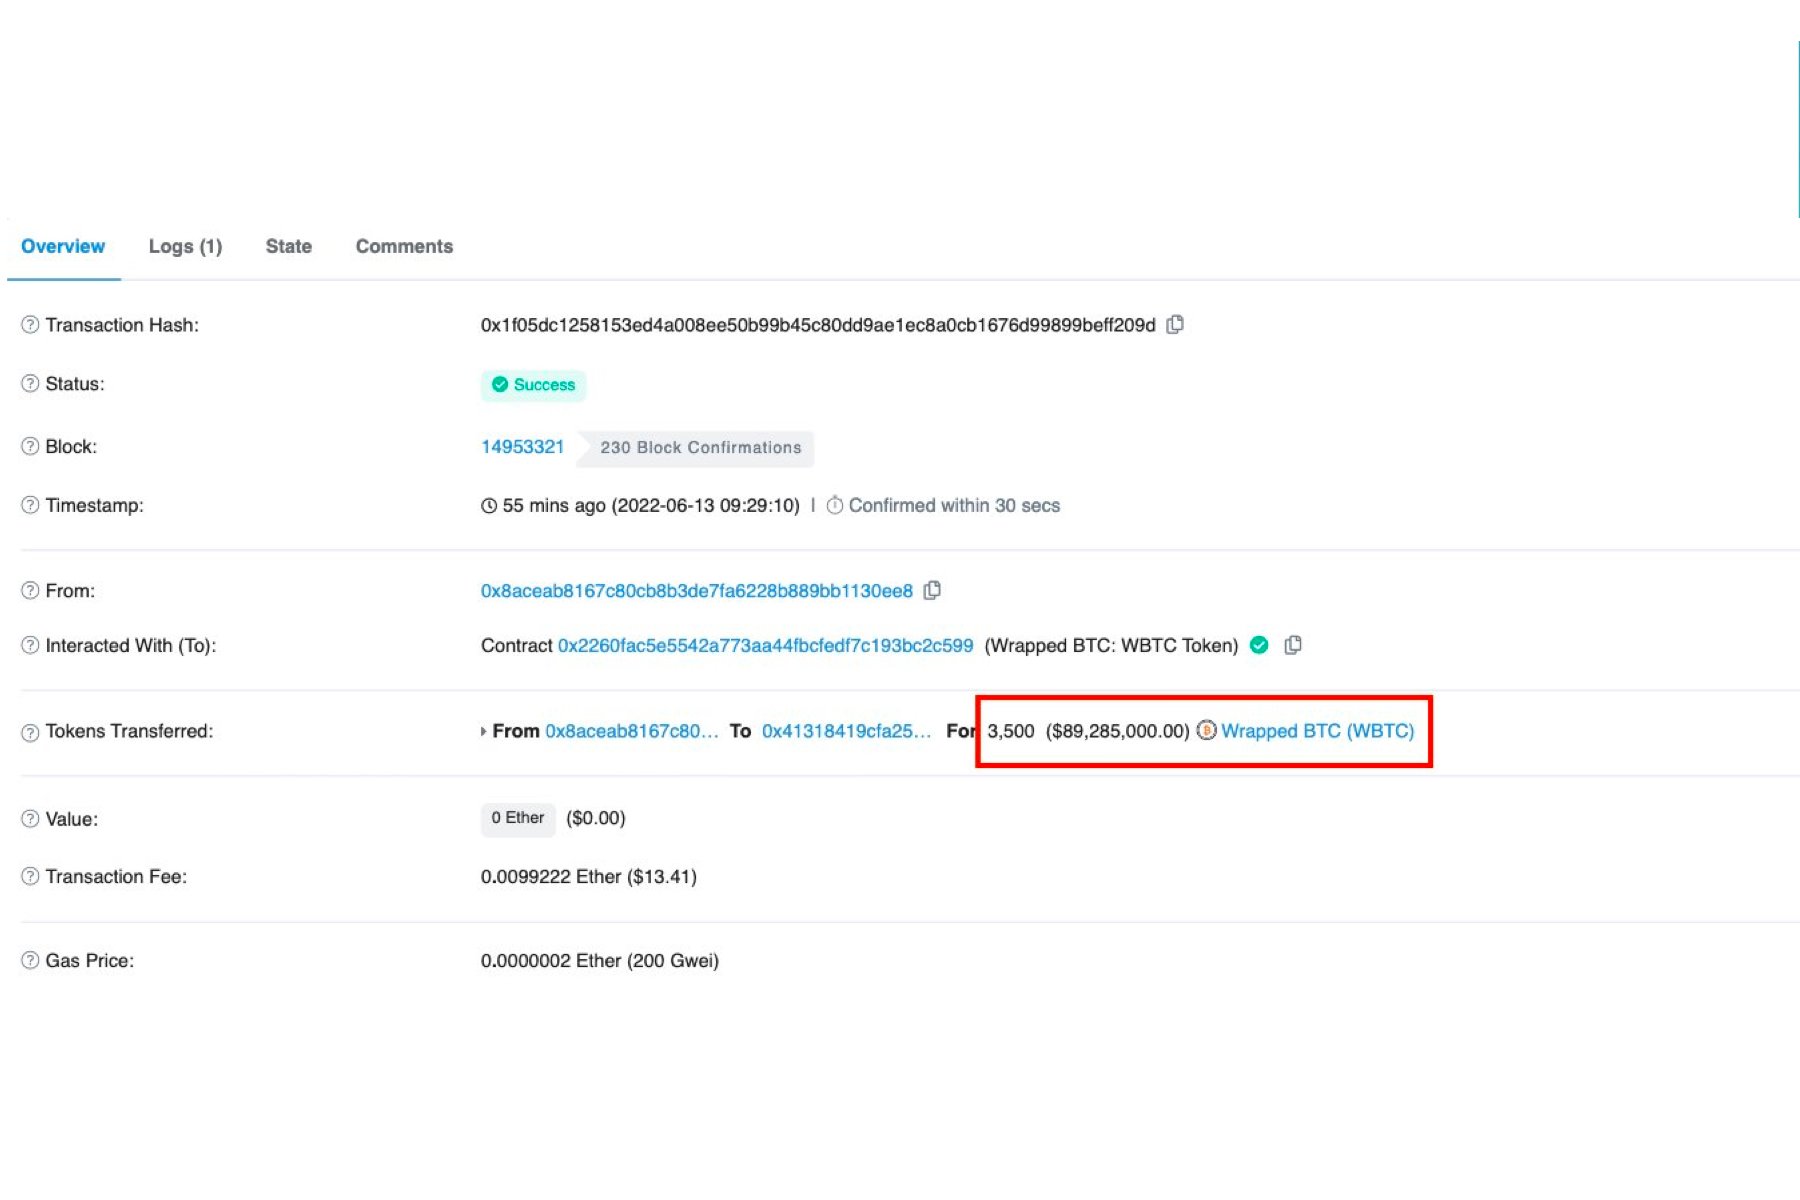1800x1200 pixels.
Task: Switch to the Logs tab
Action: click(185, 246)
